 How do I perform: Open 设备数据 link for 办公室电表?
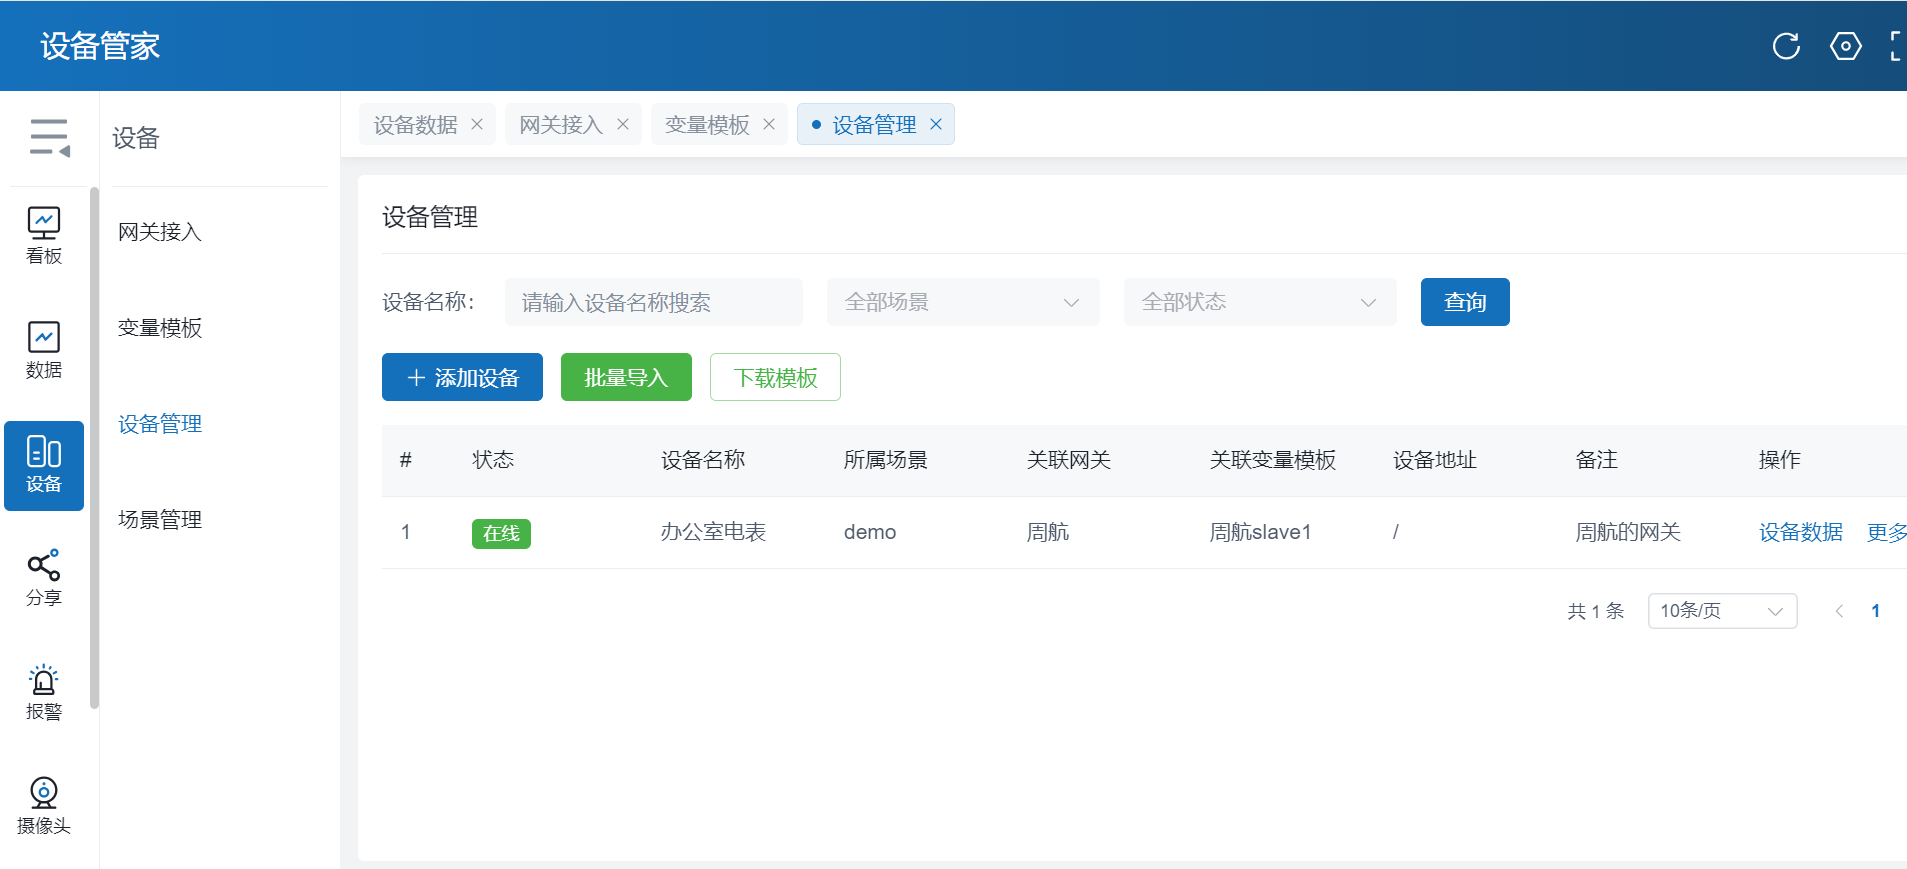[x=1800, y=532]
